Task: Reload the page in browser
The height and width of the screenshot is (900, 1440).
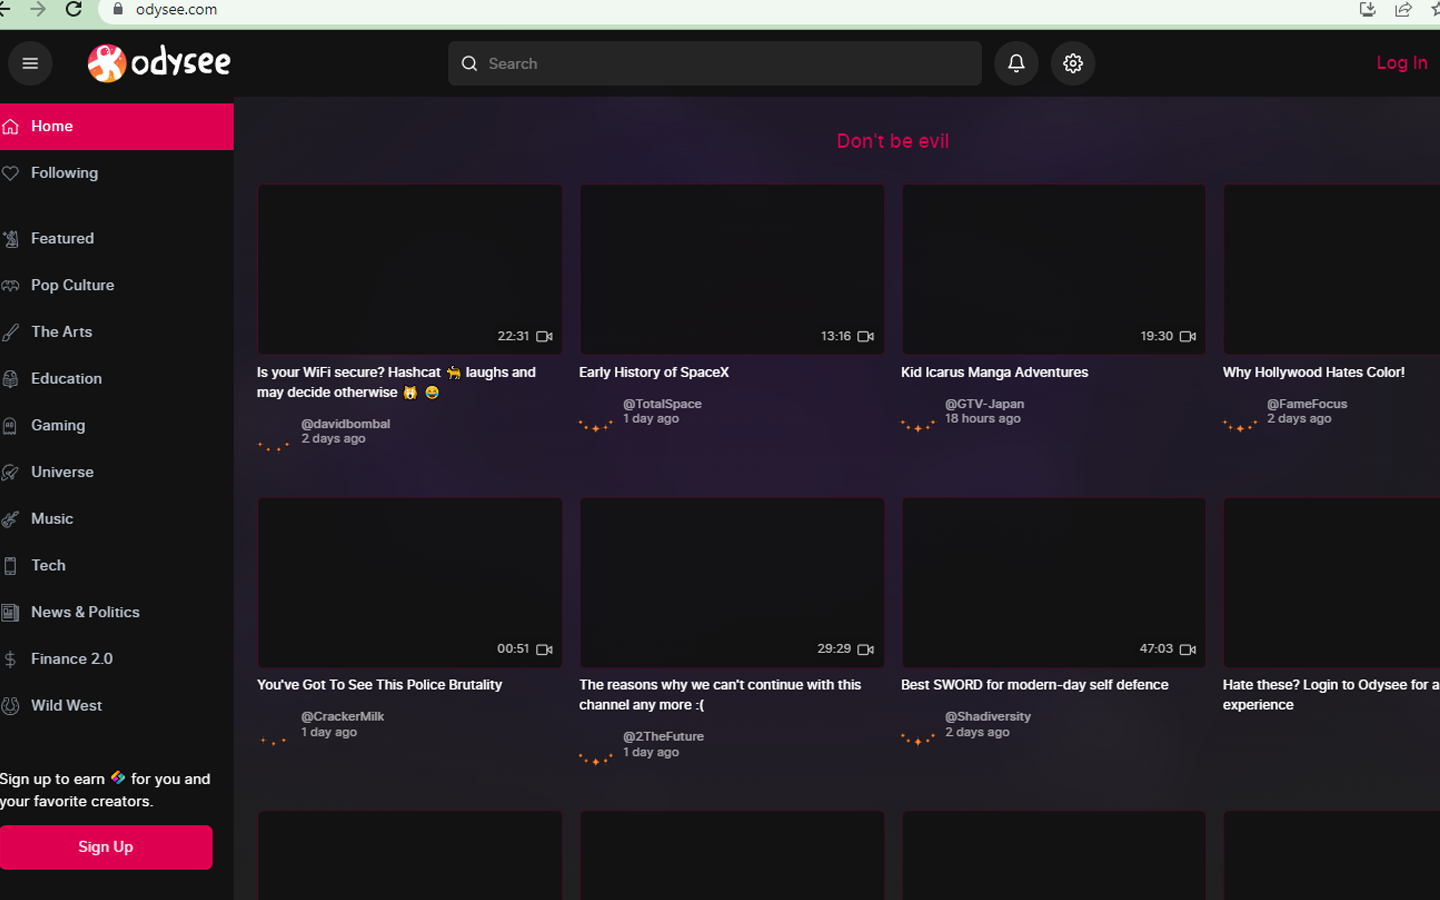Action: coord(74,9)
